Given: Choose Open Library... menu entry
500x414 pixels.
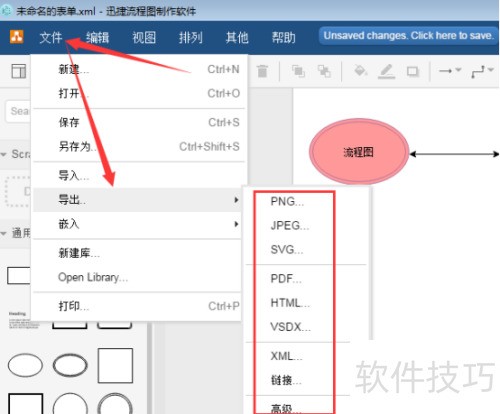Looking at the screenshot, I should tap(137, 277).
